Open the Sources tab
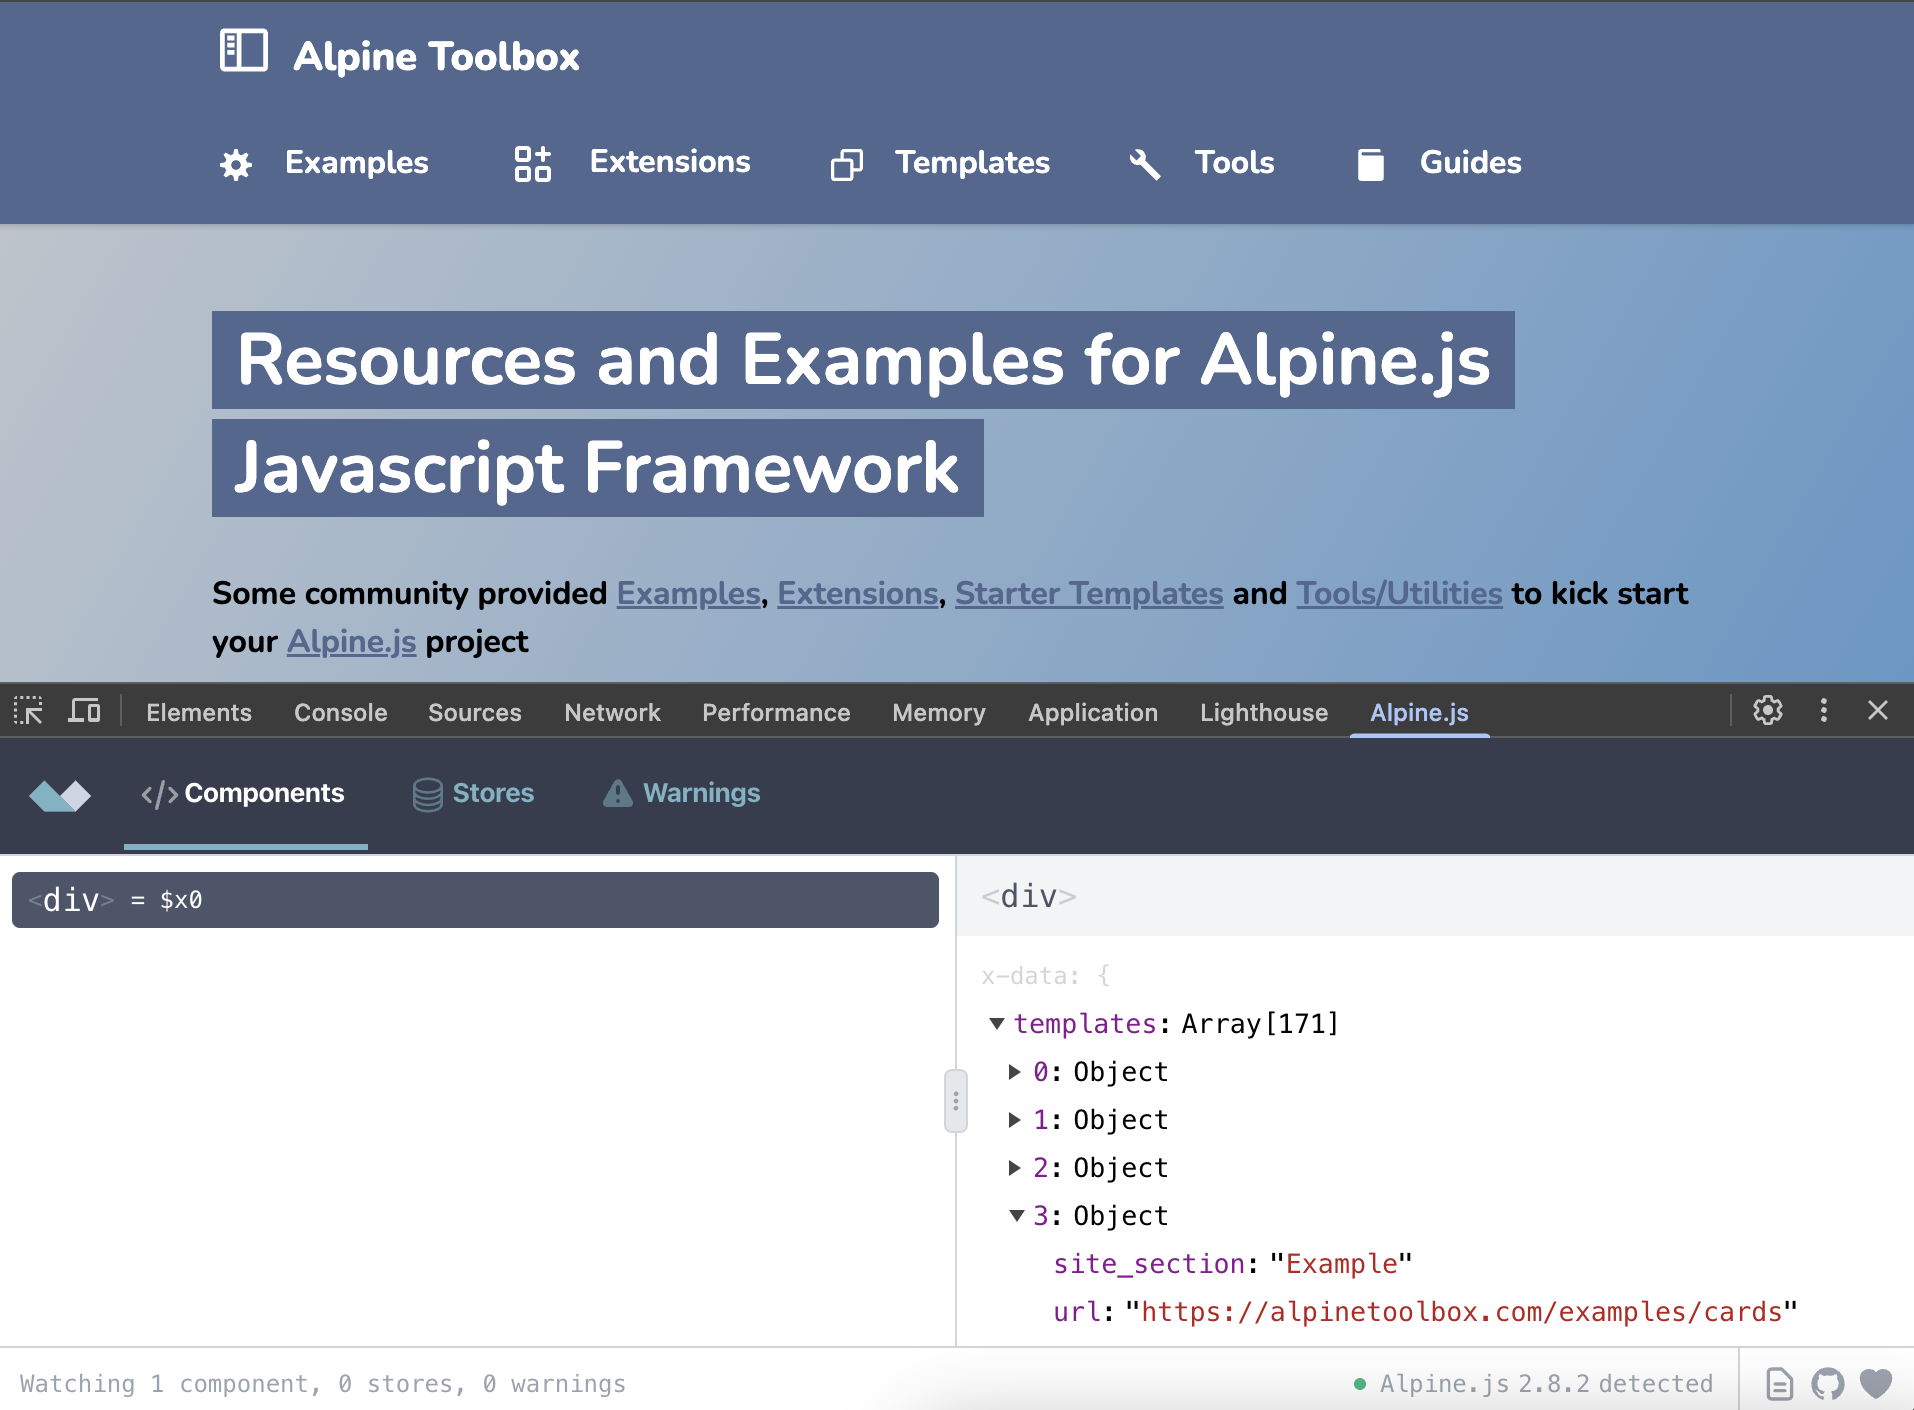 tap(475, 712)
